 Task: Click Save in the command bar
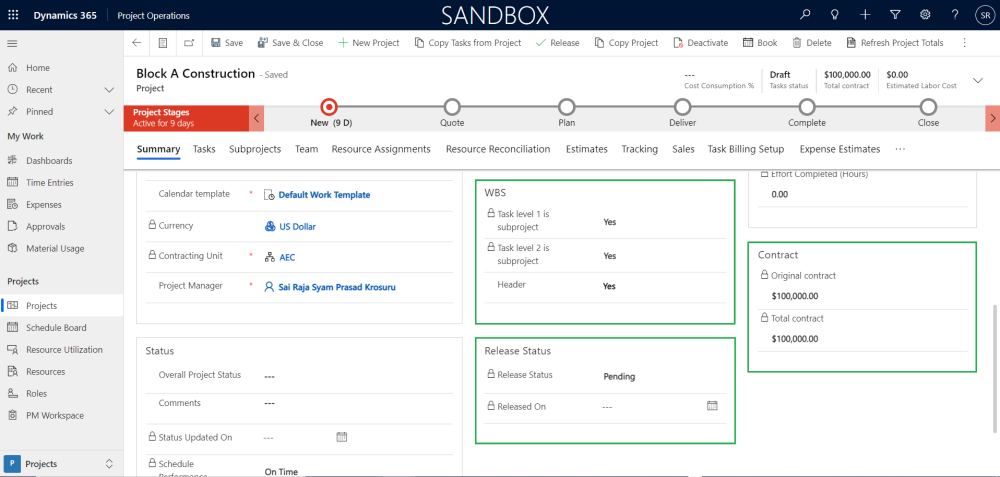click(227, 43)
